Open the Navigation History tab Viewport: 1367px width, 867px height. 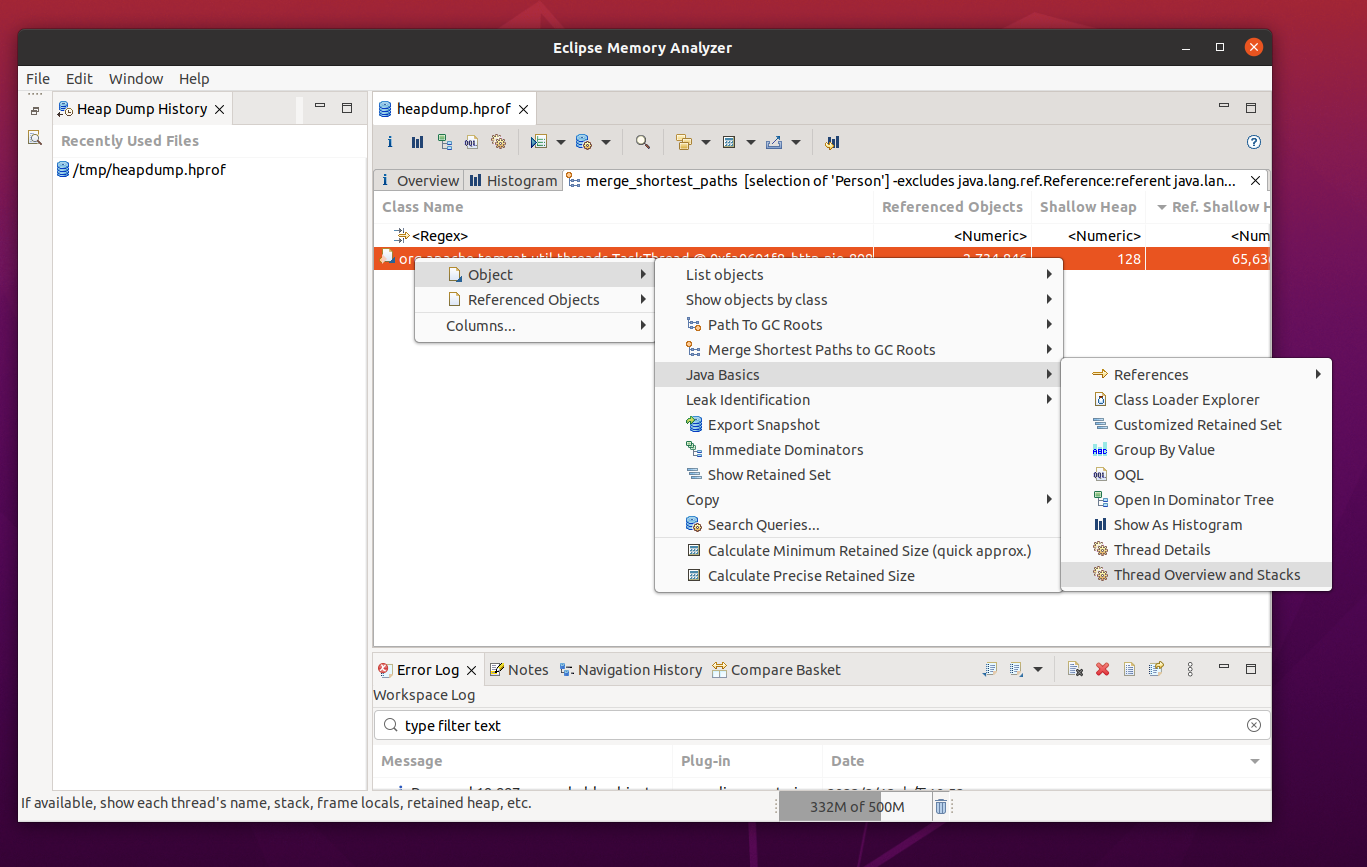click(x=630, y=669)
